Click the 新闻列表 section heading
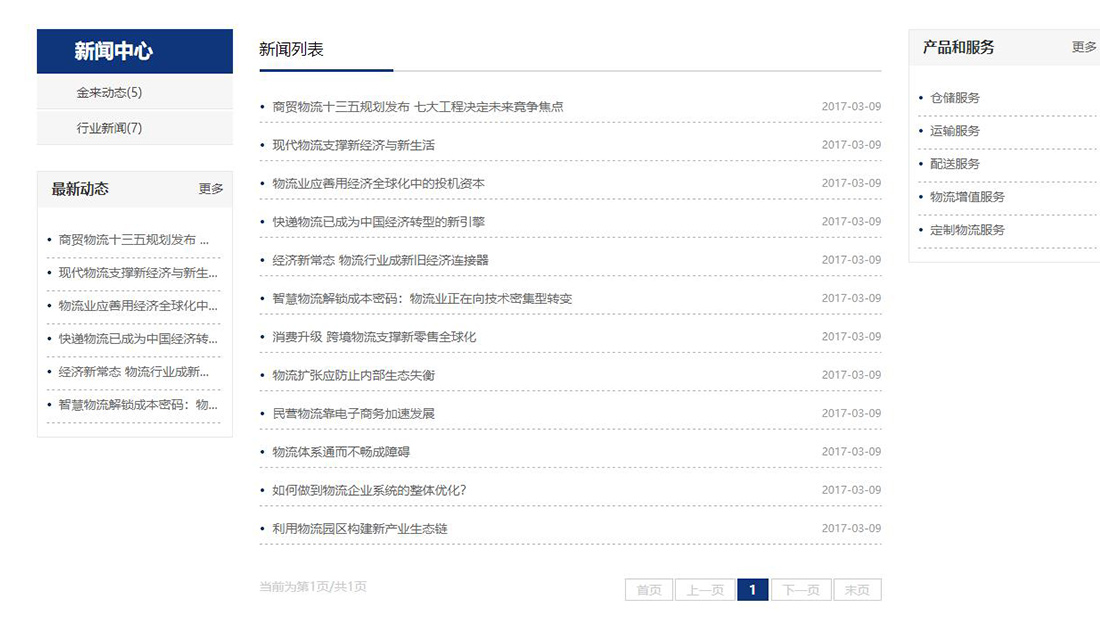 291,50
